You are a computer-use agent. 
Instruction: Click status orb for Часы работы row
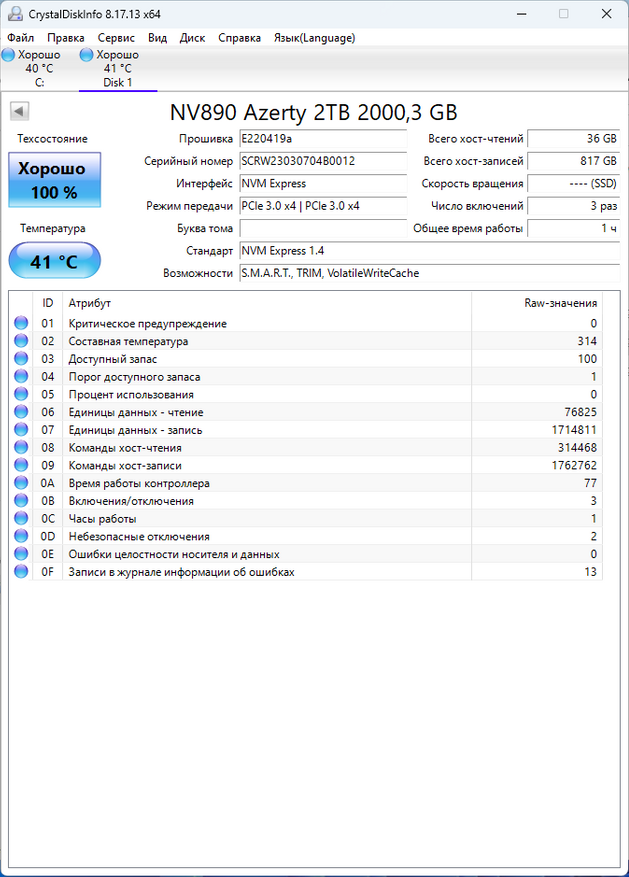coord(21,518)
